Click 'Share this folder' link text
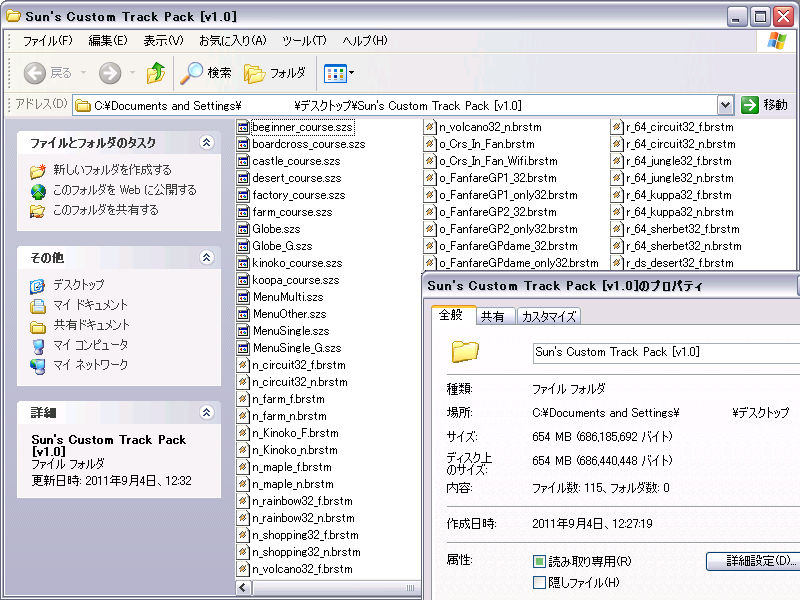The image size is (800, 600). point(106,210)
